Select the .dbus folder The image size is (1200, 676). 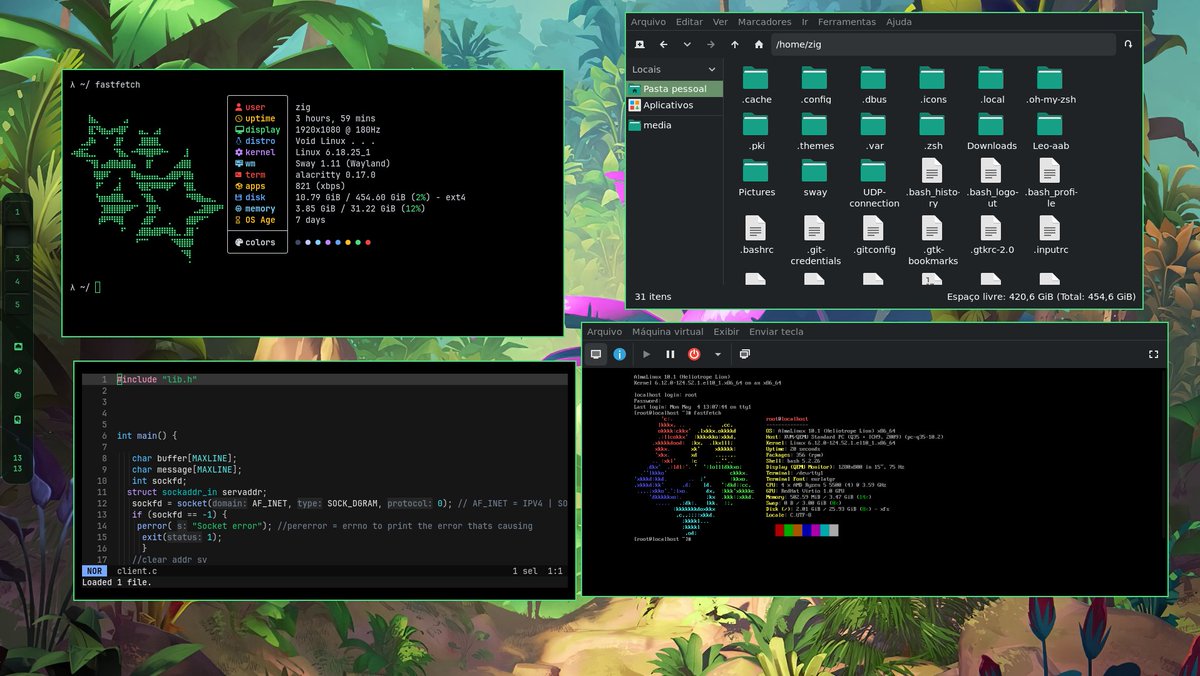pyautogui.click(x=874, y=86)
